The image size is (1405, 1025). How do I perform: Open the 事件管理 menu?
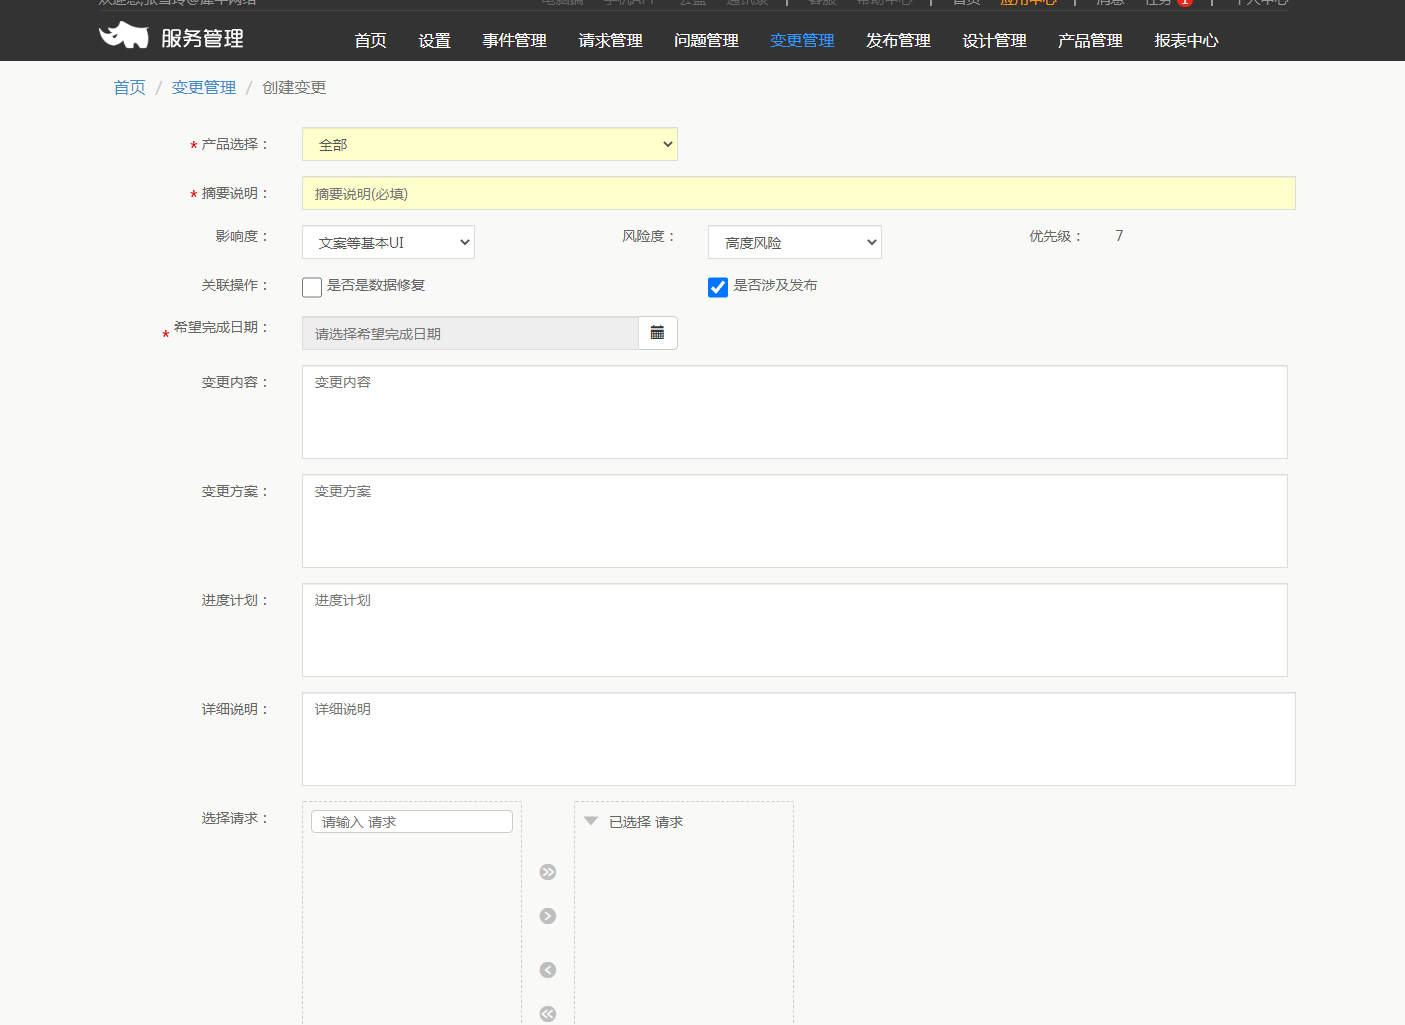514,40
